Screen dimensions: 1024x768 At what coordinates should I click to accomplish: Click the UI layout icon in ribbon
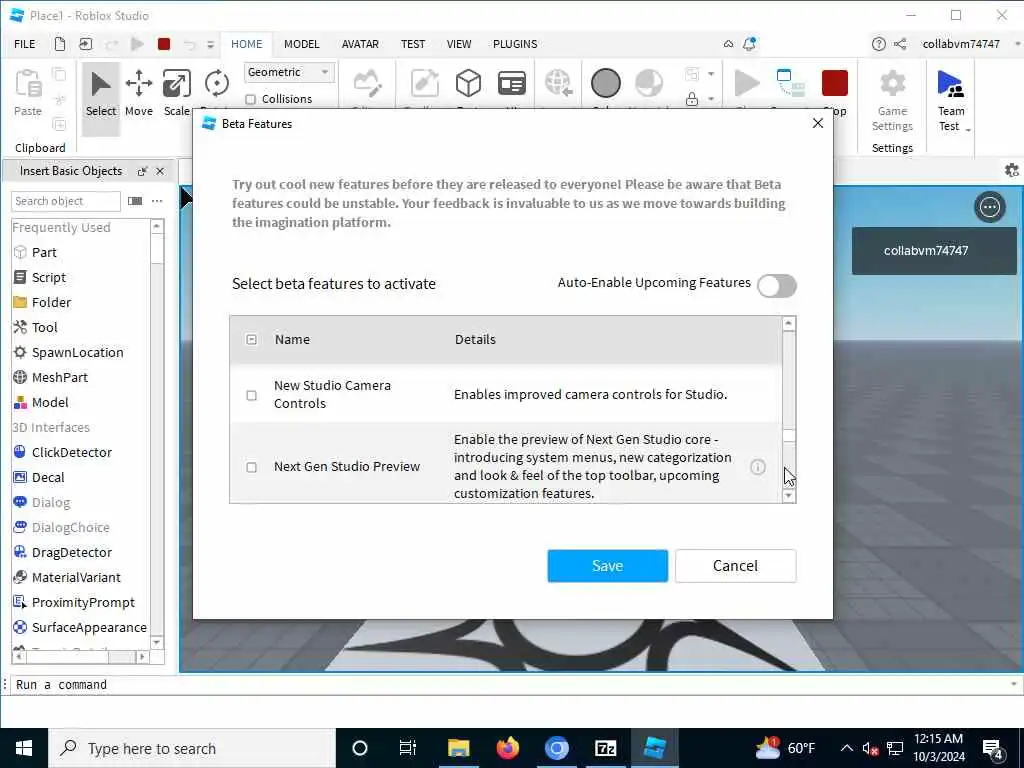point(512,84)
